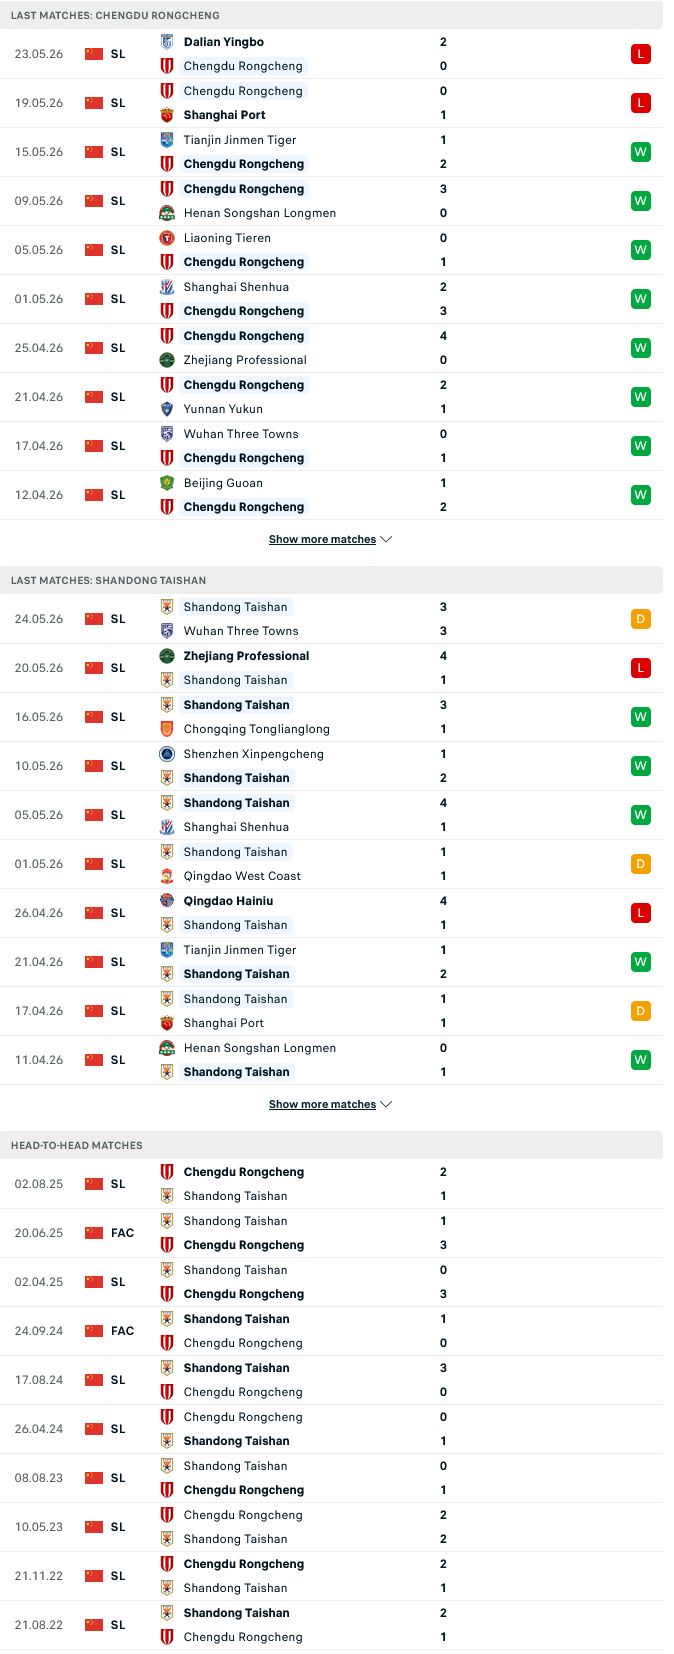Click the orange D result badge for 01.05.26 Shandong match

641,864
